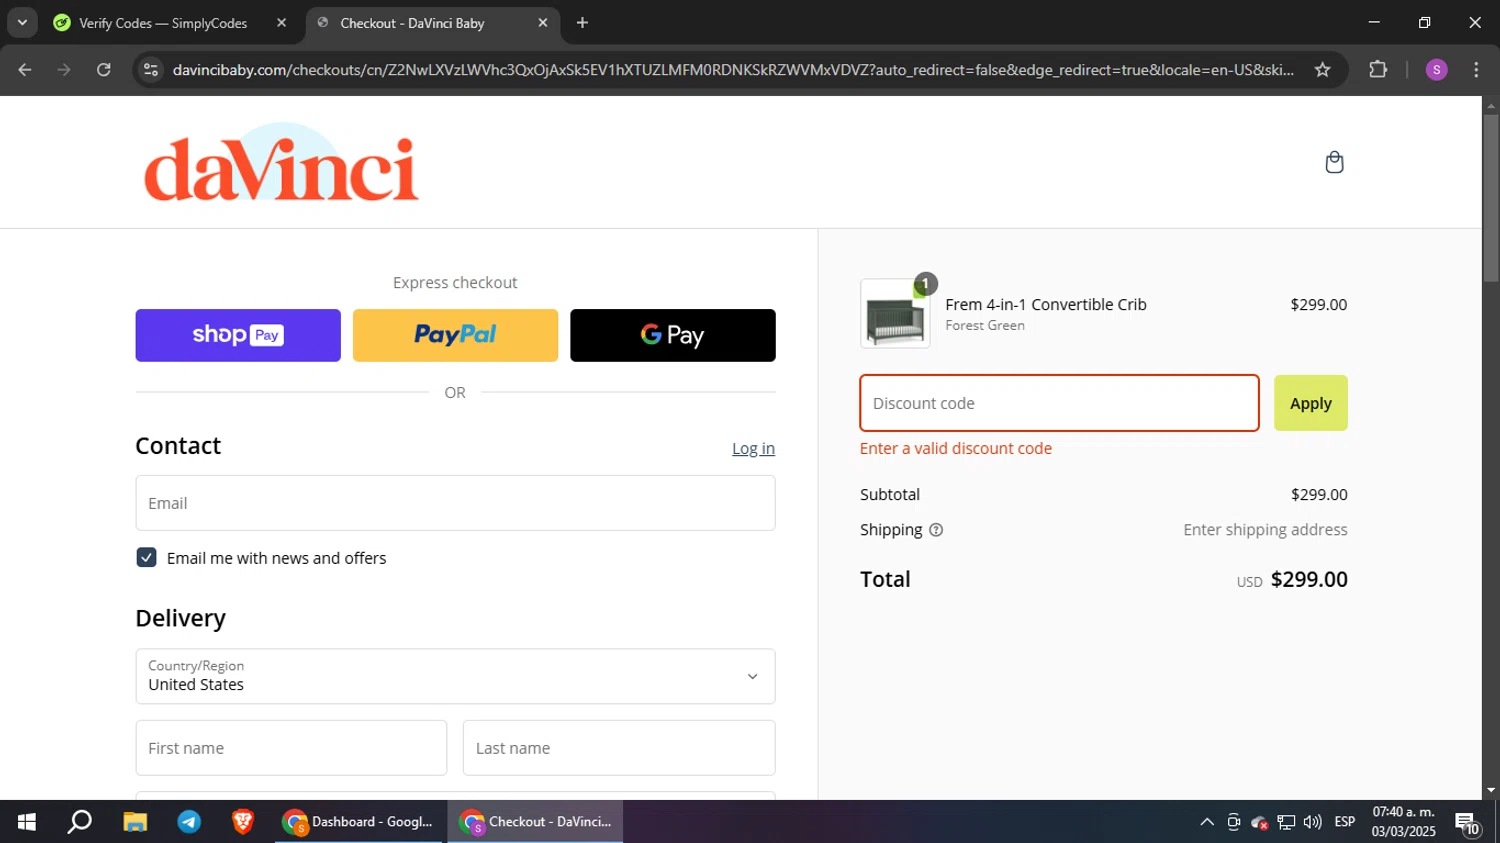Image resolution: width=1500 pixels, height=843 pixels.
Task: Open the notification center icon
Action: click(x=1467, y=823)
